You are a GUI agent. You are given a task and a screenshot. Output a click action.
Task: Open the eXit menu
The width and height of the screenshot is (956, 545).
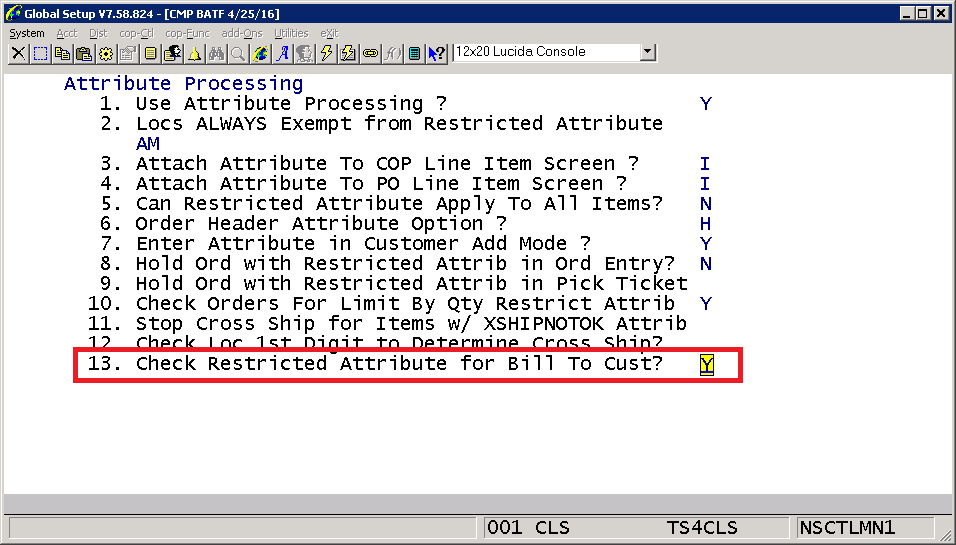tap(329, 33)
